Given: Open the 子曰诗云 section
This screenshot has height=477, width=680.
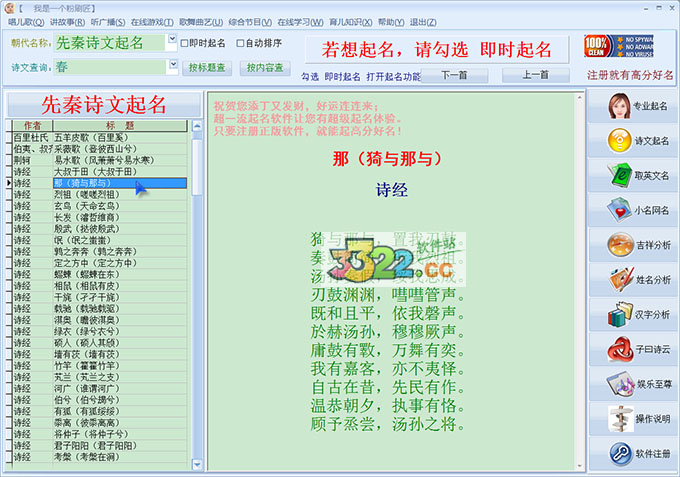Looking at the screenshot, I should coord(633,350).
